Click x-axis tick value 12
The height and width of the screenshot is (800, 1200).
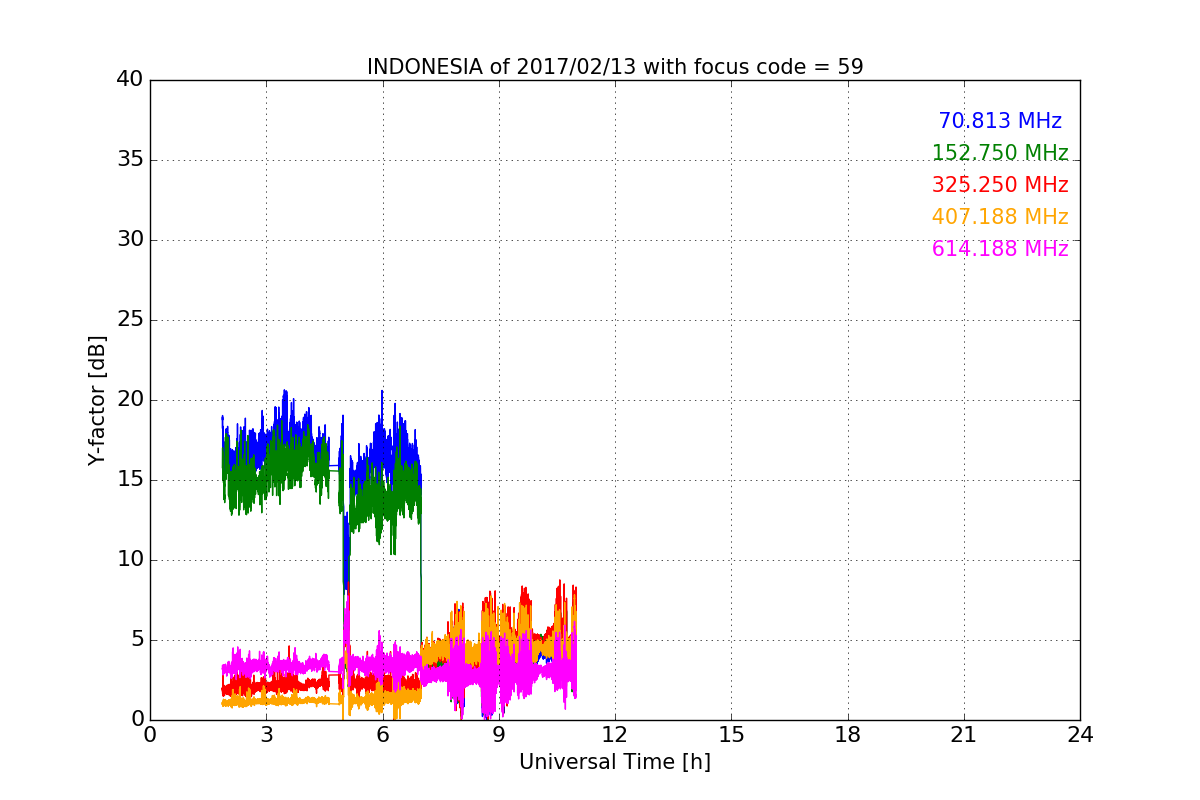click(615, 735)
